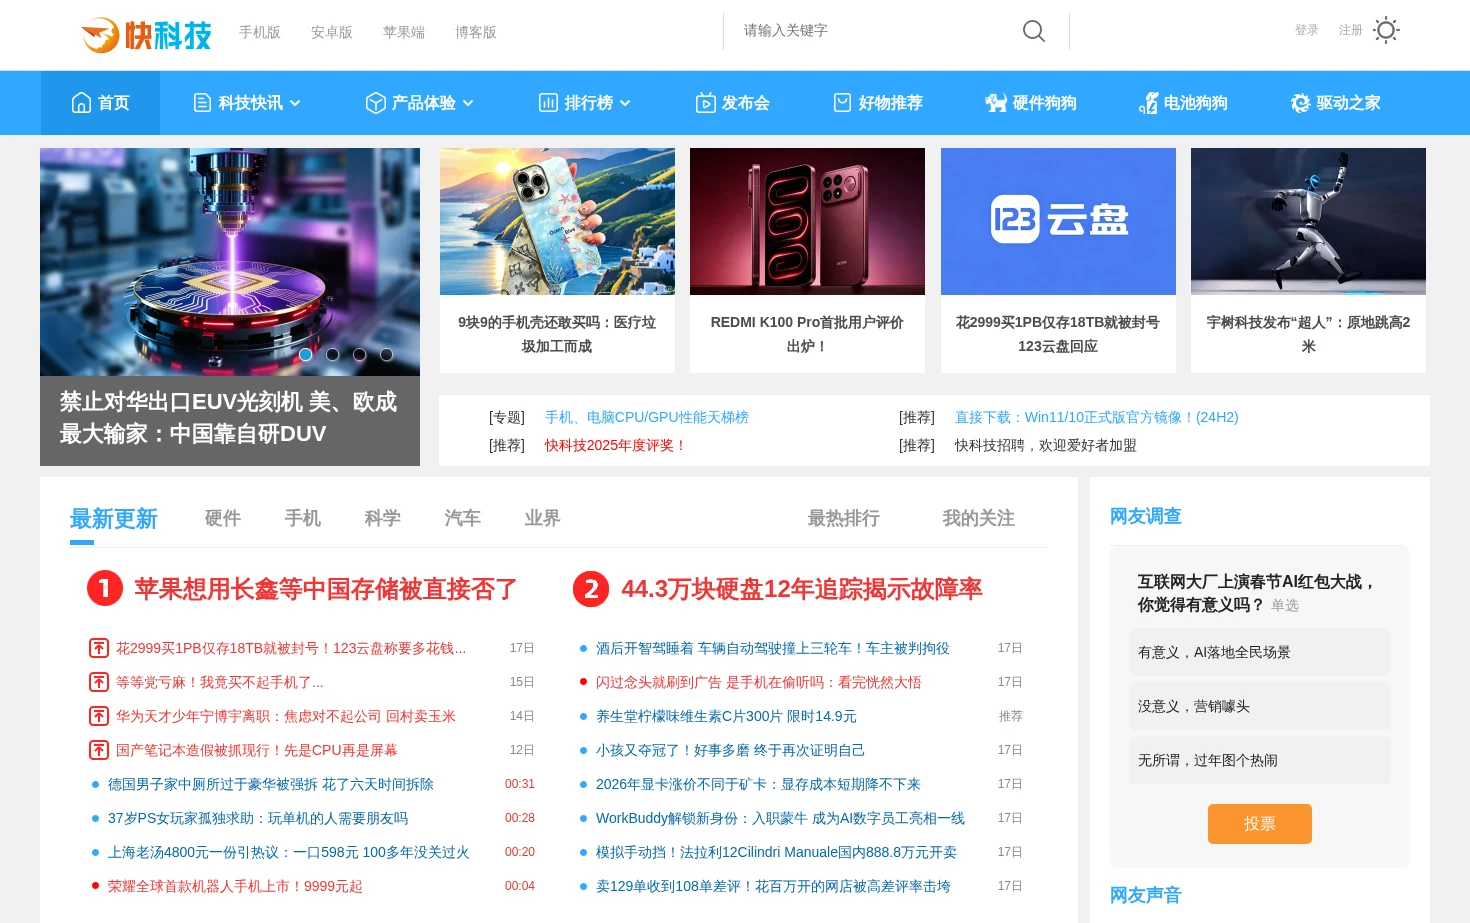
Task: Open article 德国男子家中厕所过于豪华被强拆
Action: (271, 784)
